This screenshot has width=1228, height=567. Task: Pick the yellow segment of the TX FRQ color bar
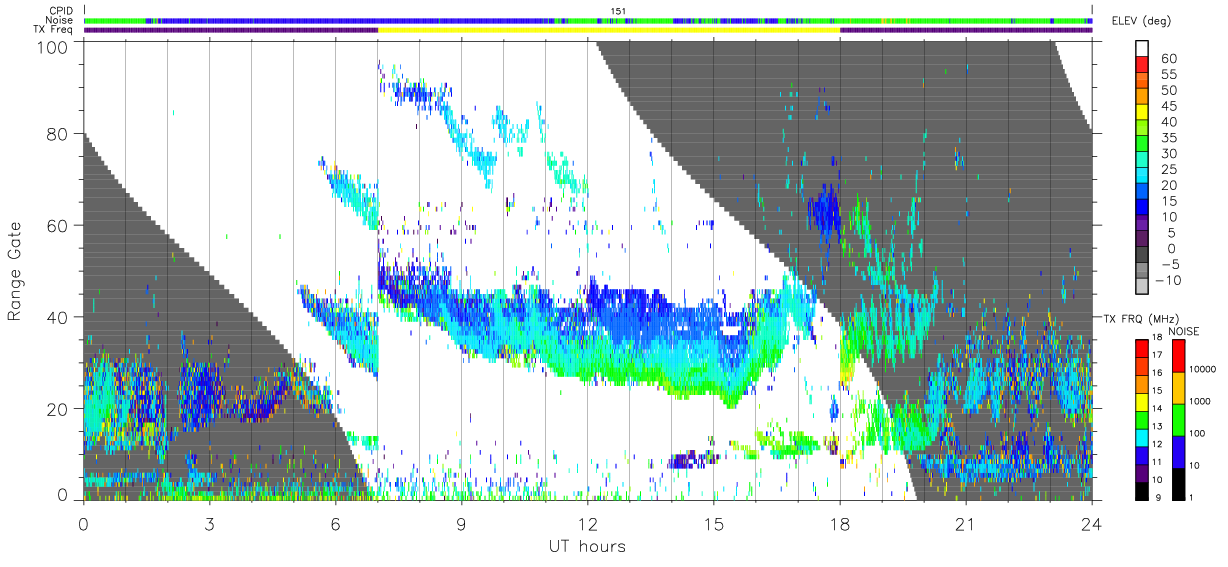pyautogui.click(x=1142, y=401)
